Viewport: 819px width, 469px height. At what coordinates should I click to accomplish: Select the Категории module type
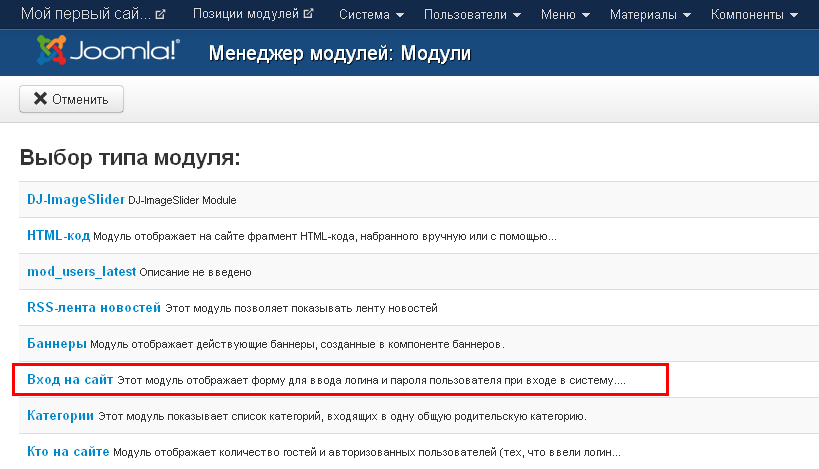point(61,416)
